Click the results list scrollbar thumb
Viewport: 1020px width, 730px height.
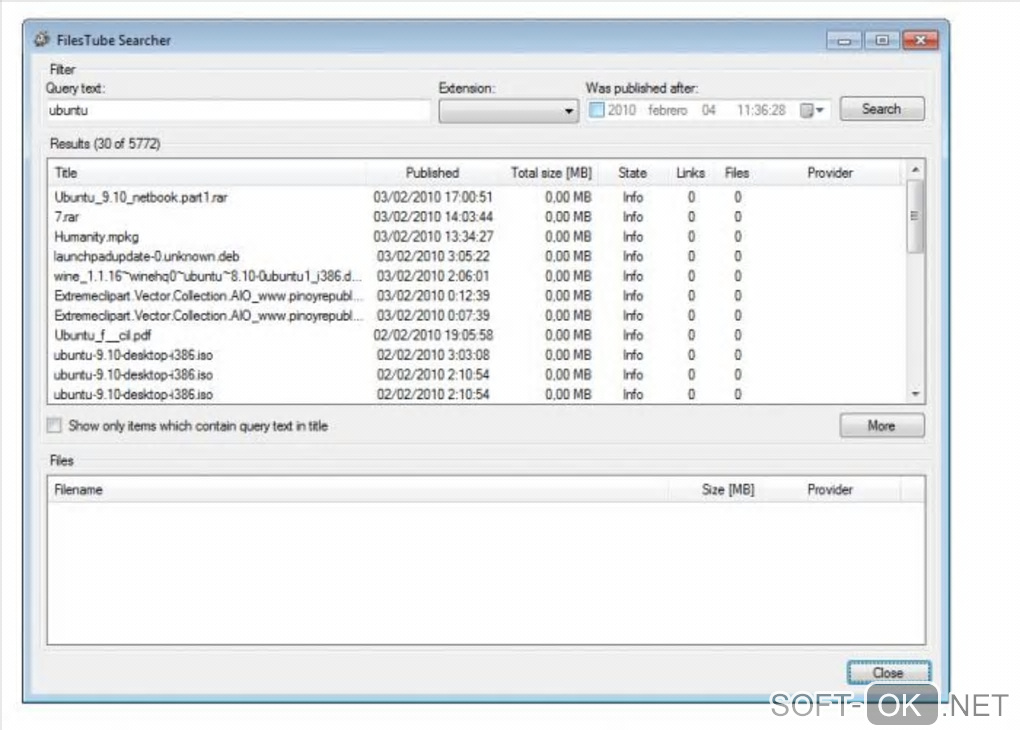pyautogui.click(x=915, y=215)
